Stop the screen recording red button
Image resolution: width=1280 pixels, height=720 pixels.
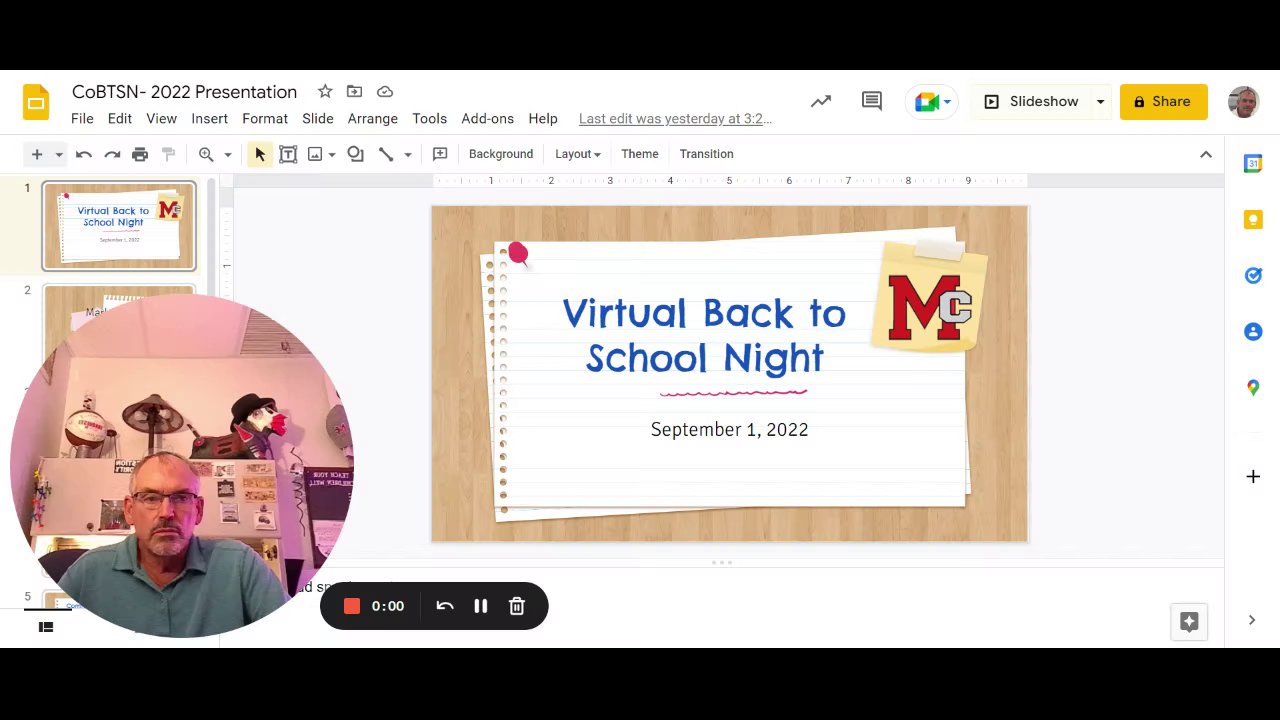(x=352, y=606)
